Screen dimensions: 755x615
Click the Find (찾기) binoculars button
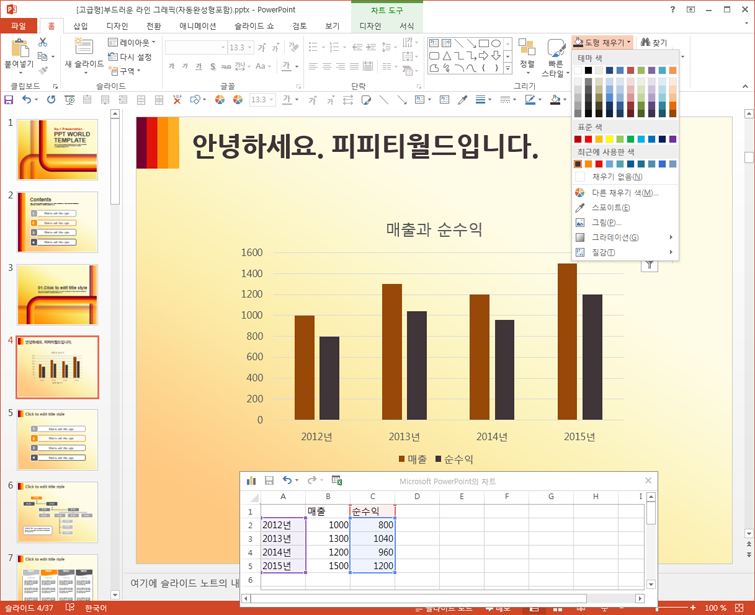coord(654,43)
